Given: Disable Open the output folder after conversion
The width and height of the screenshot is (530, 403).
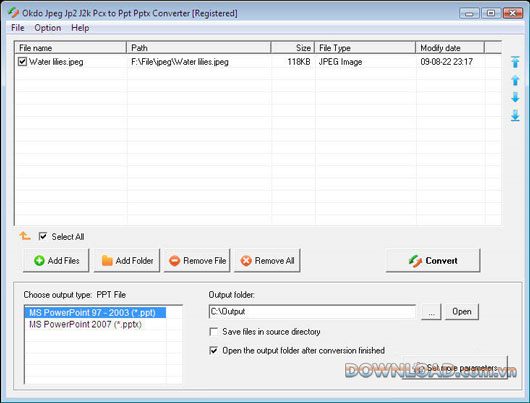Looking at the screenshot, I should [214, 350].
